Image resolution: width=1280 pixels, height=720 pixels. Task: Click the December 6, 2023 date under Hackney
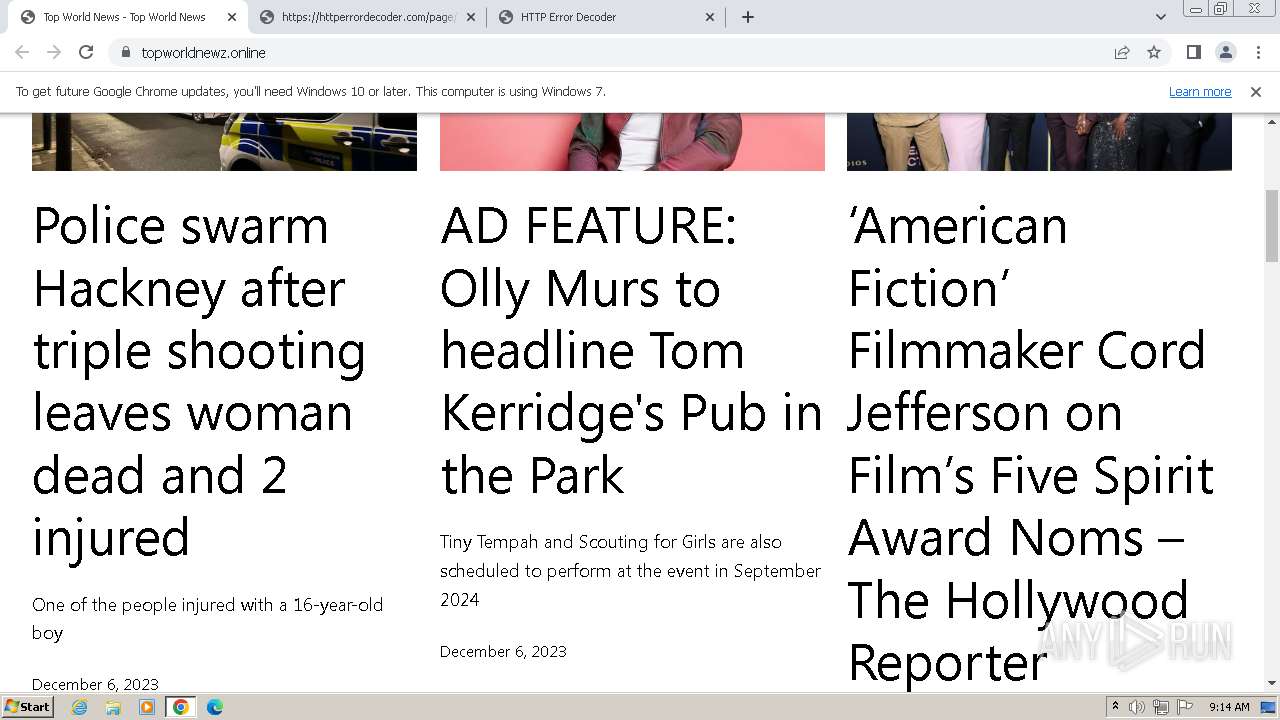point(95,684)
